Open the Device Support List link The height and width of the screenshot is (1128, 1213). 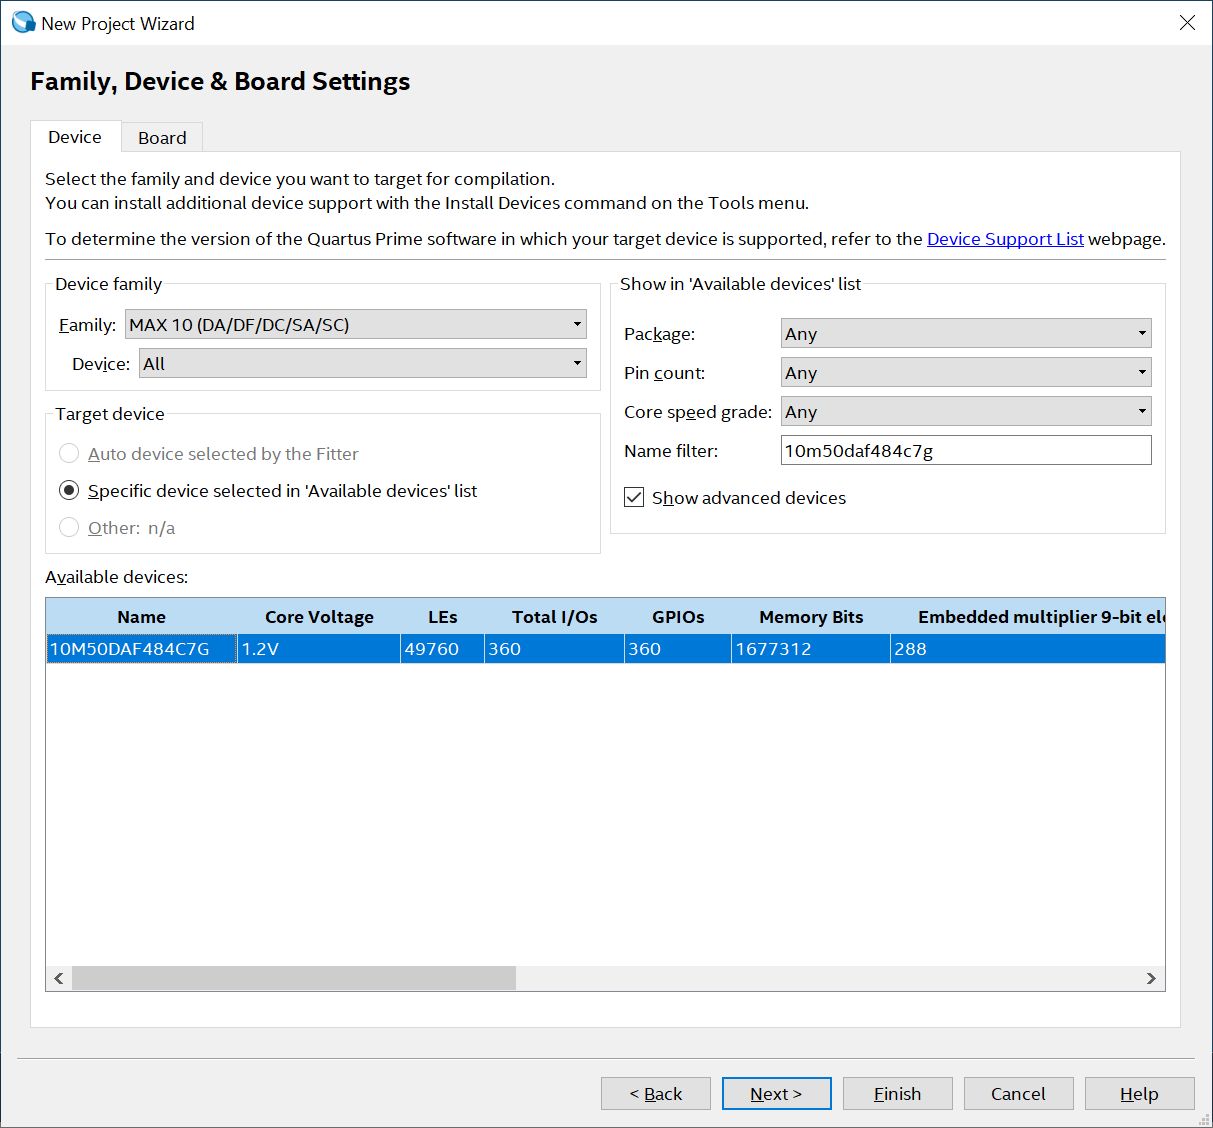pyautogui.click(x=1005, y=239)
